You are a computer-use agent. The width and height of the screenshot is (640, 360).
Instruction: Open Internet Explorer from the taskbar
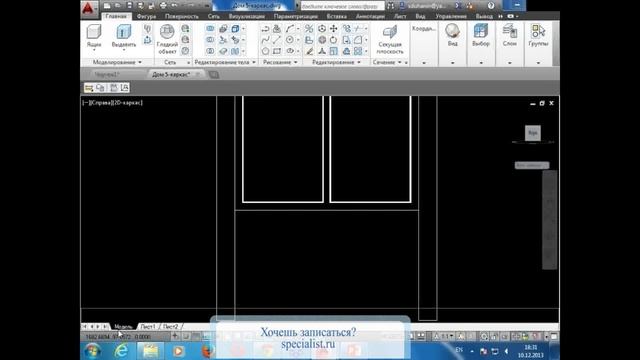(121, 351)
